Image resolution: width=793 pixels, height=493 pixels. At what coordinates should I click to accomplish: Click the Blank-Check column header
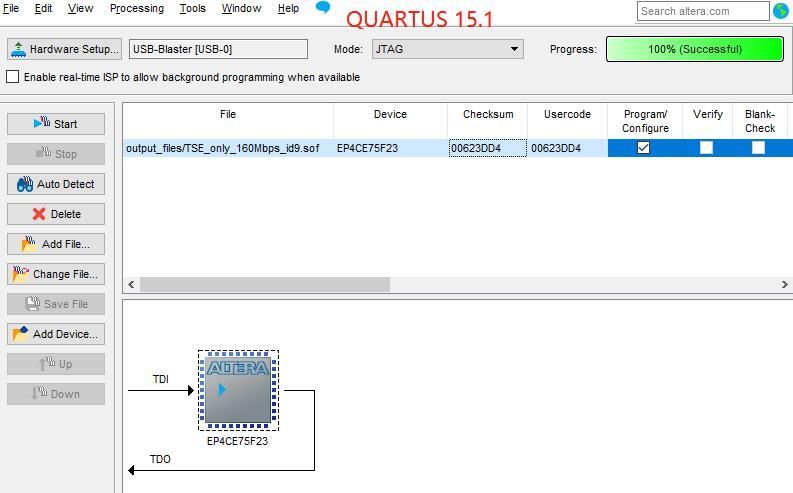click(760, 121)
